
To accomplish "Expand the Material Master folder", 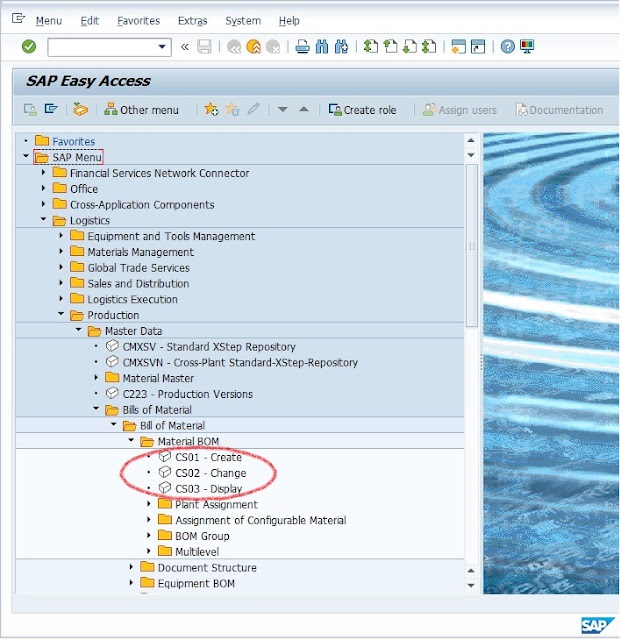I will (96, 377).
